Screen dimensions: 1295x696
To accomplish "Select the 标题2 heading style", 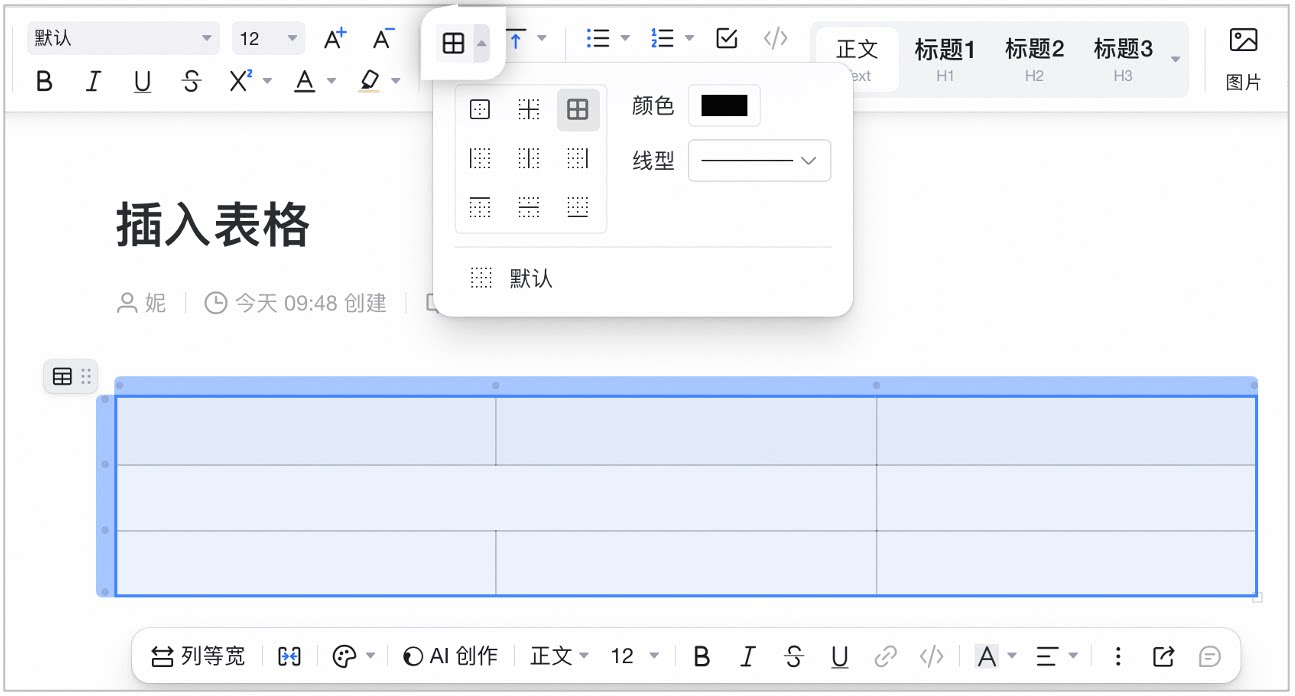I will click(x=1034, y=59).
